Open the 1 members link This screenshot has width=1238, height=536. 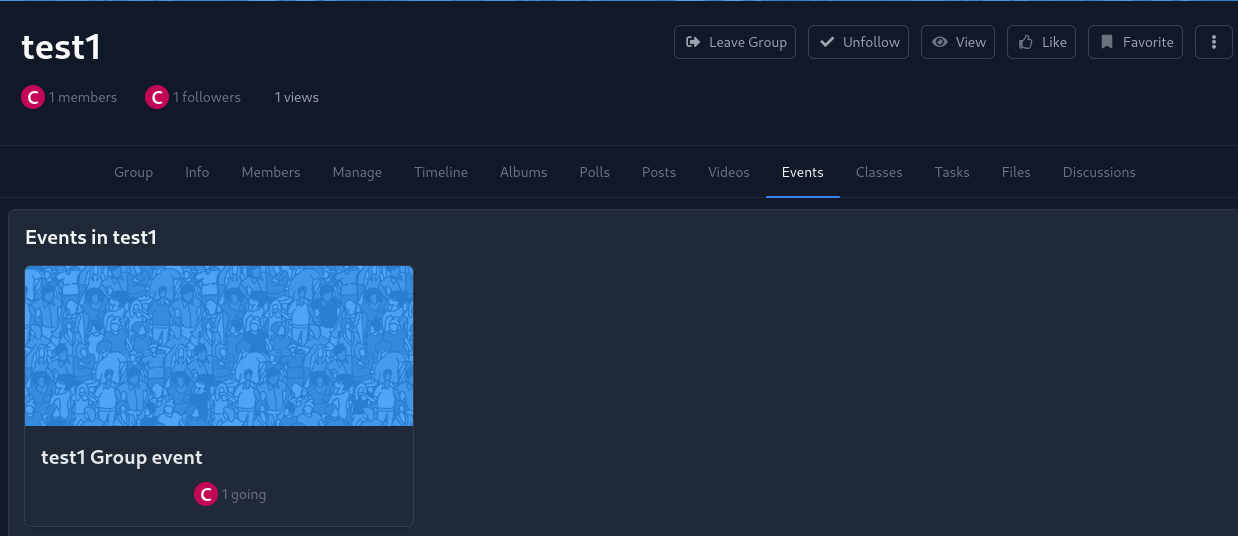click(x=83, y=97)
